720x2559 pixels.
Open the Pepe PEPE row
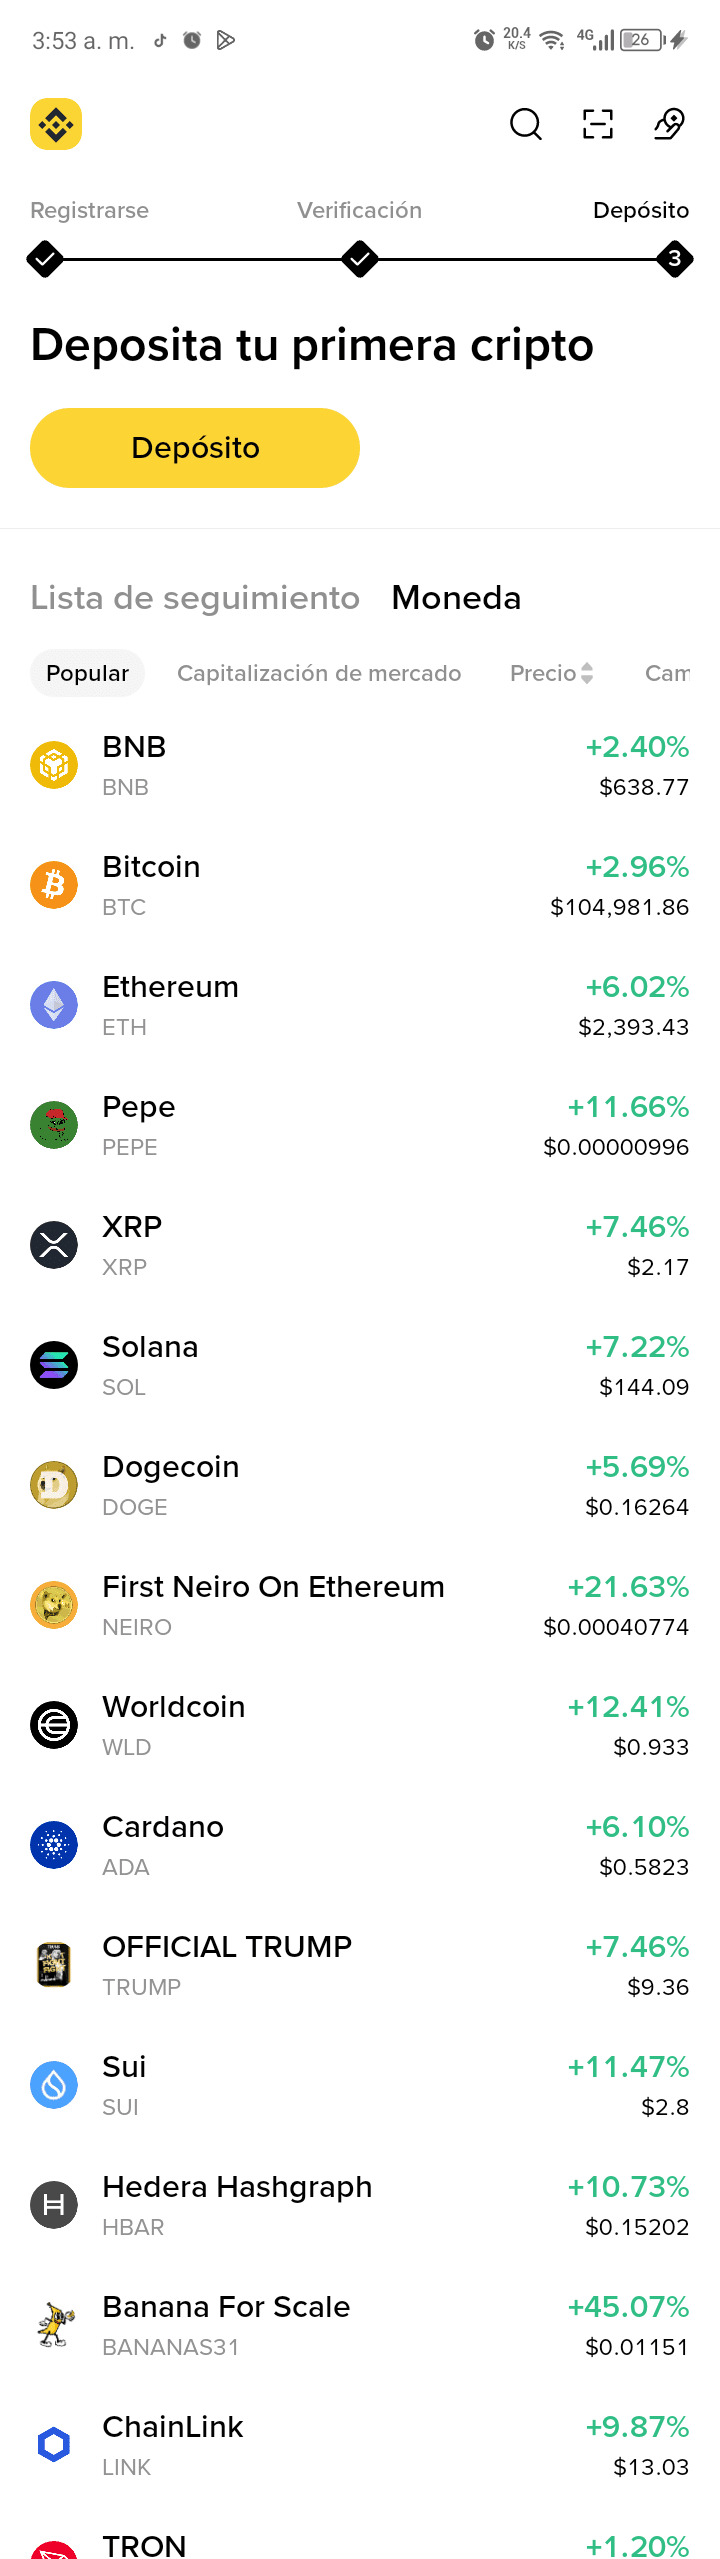pos(360,1125)
